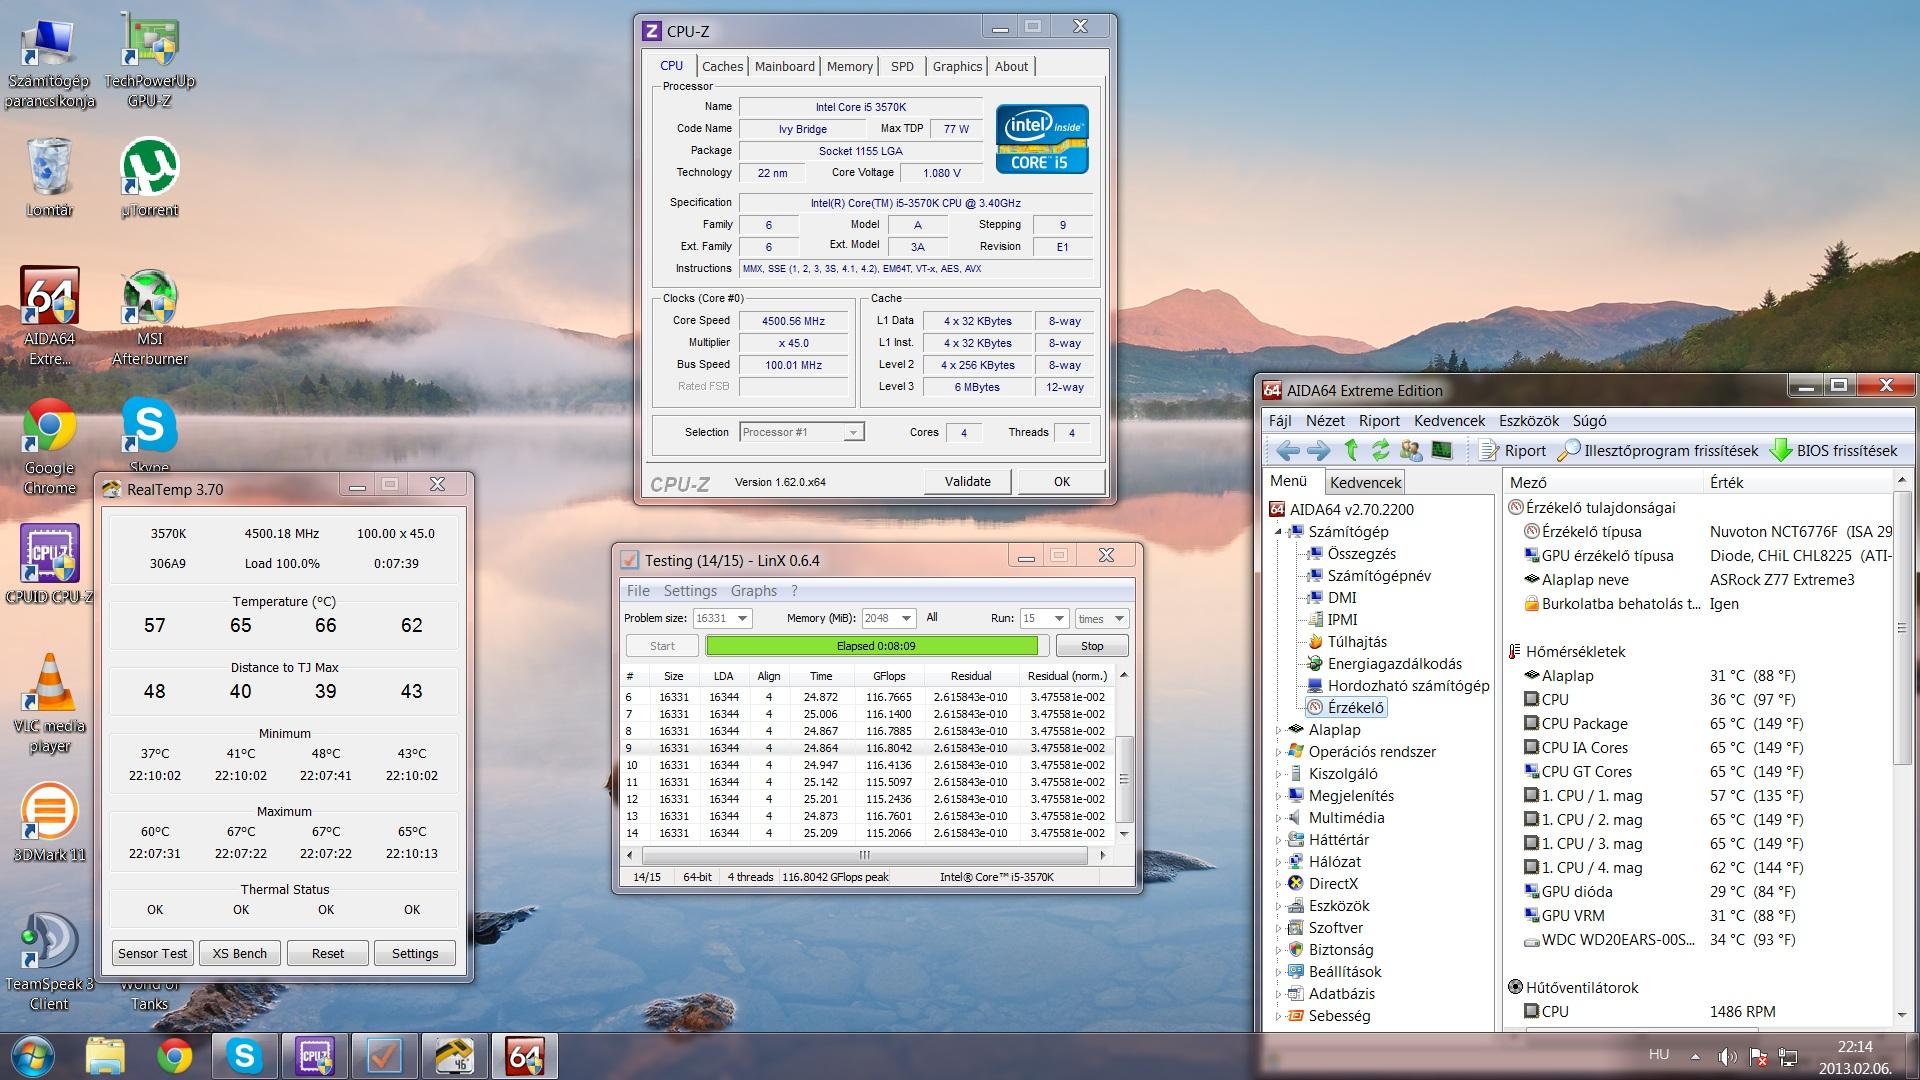Click Stop in LinX
This screenshot has height=1080, width=1920.
[1092, 646]
